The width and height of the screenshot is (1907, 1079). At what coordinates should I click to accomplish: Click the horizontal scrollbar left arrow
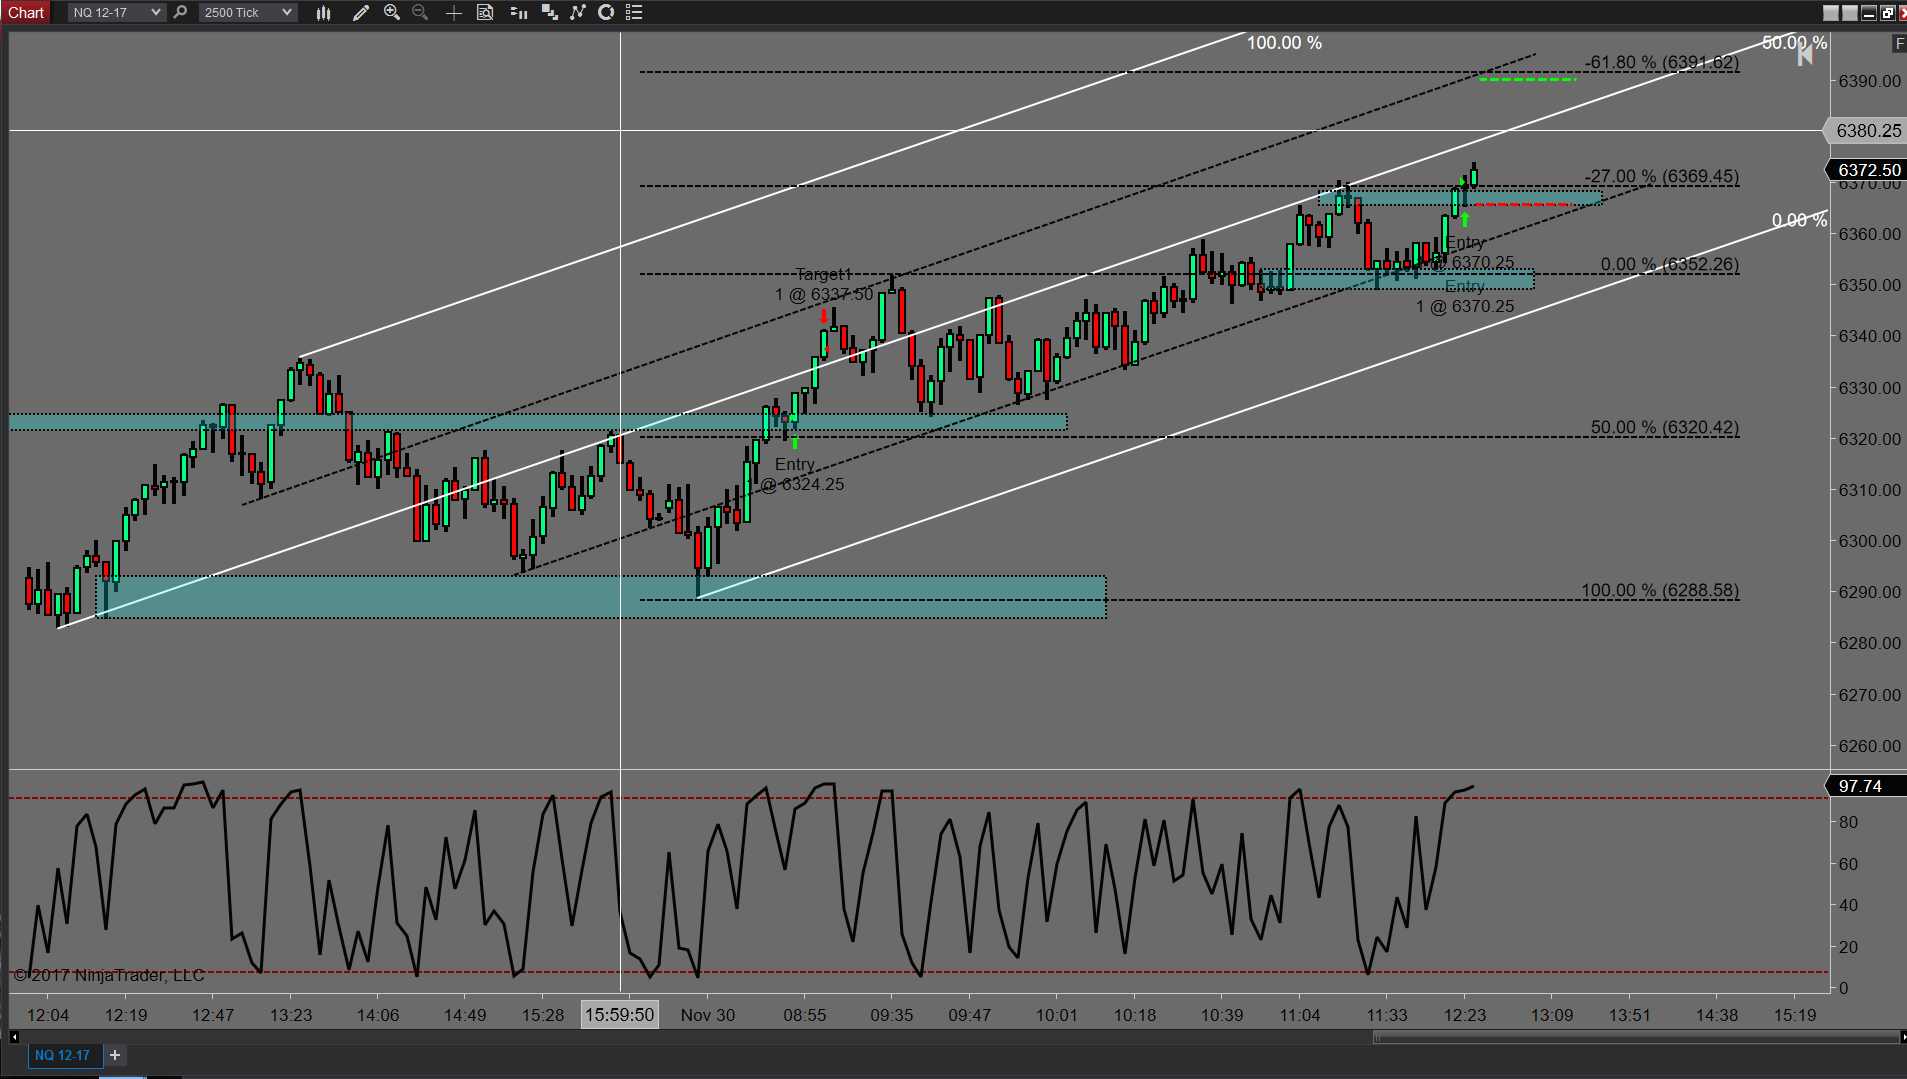tap(14, 1037)
